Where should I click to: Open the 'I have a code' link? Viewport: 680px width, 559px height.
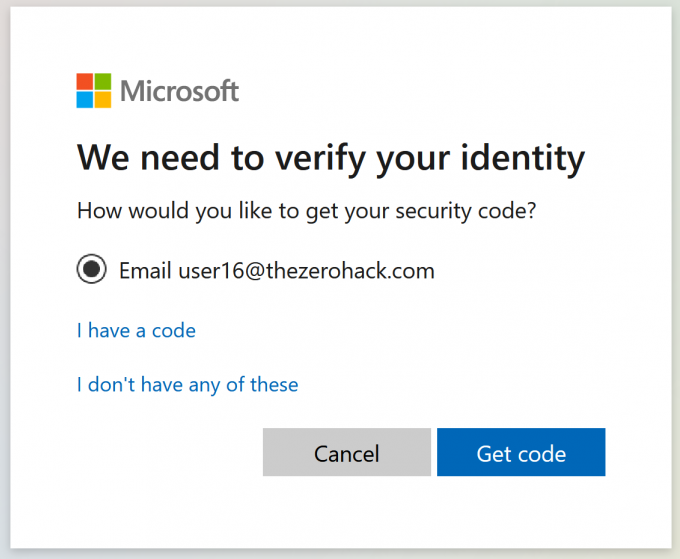point(136,330)
